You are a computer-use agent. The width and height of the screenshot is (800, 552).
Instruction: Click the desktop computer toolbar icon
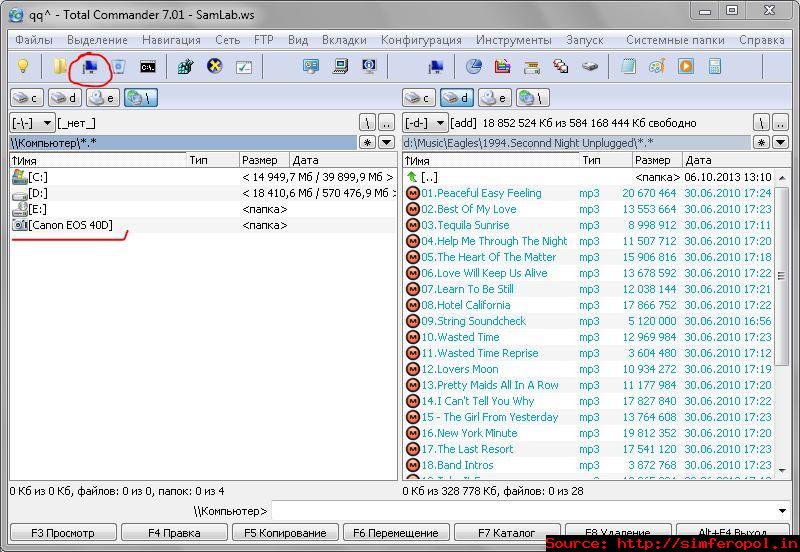340,66
